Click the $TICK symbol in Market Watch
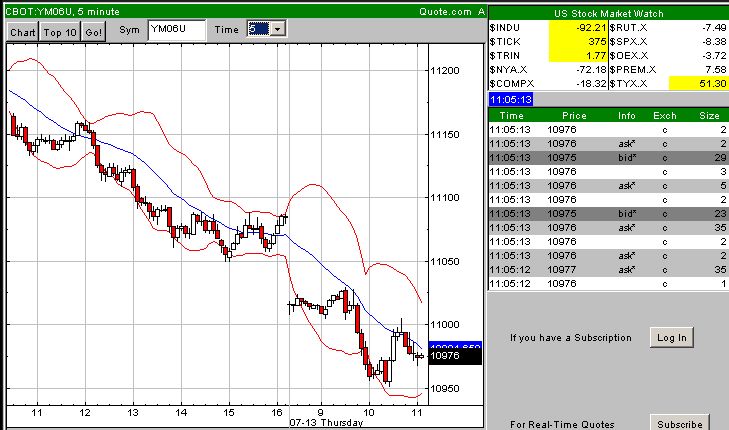Screen dimensions: 729x430 pos(505,42)
